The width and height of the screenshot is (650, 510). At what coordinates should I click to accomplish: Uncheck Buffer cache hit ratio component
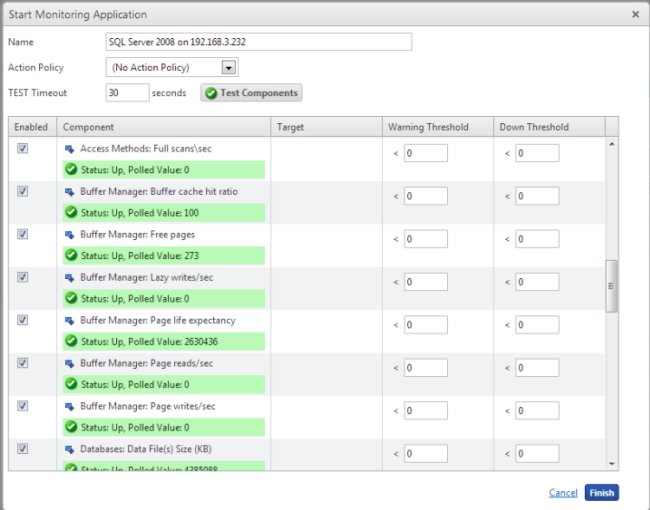point(22,191)
